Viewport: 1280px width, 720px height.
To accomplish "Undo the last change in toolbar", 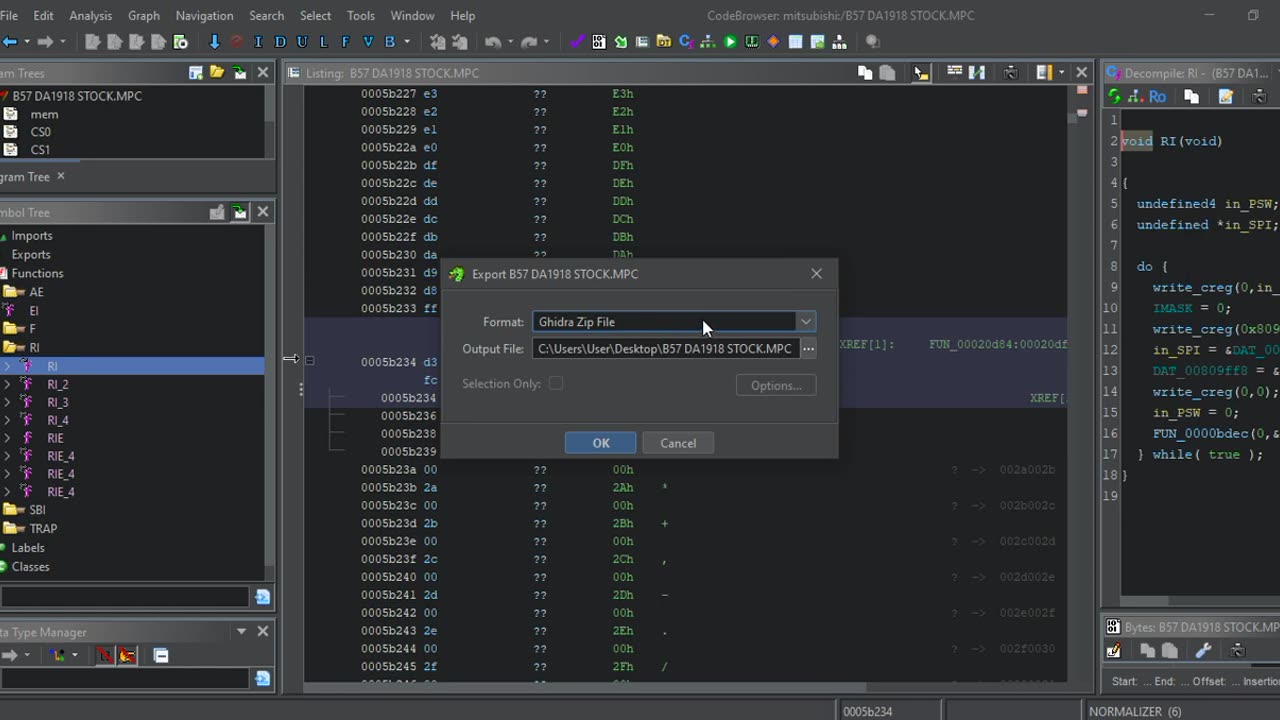I will pos(492,42).
